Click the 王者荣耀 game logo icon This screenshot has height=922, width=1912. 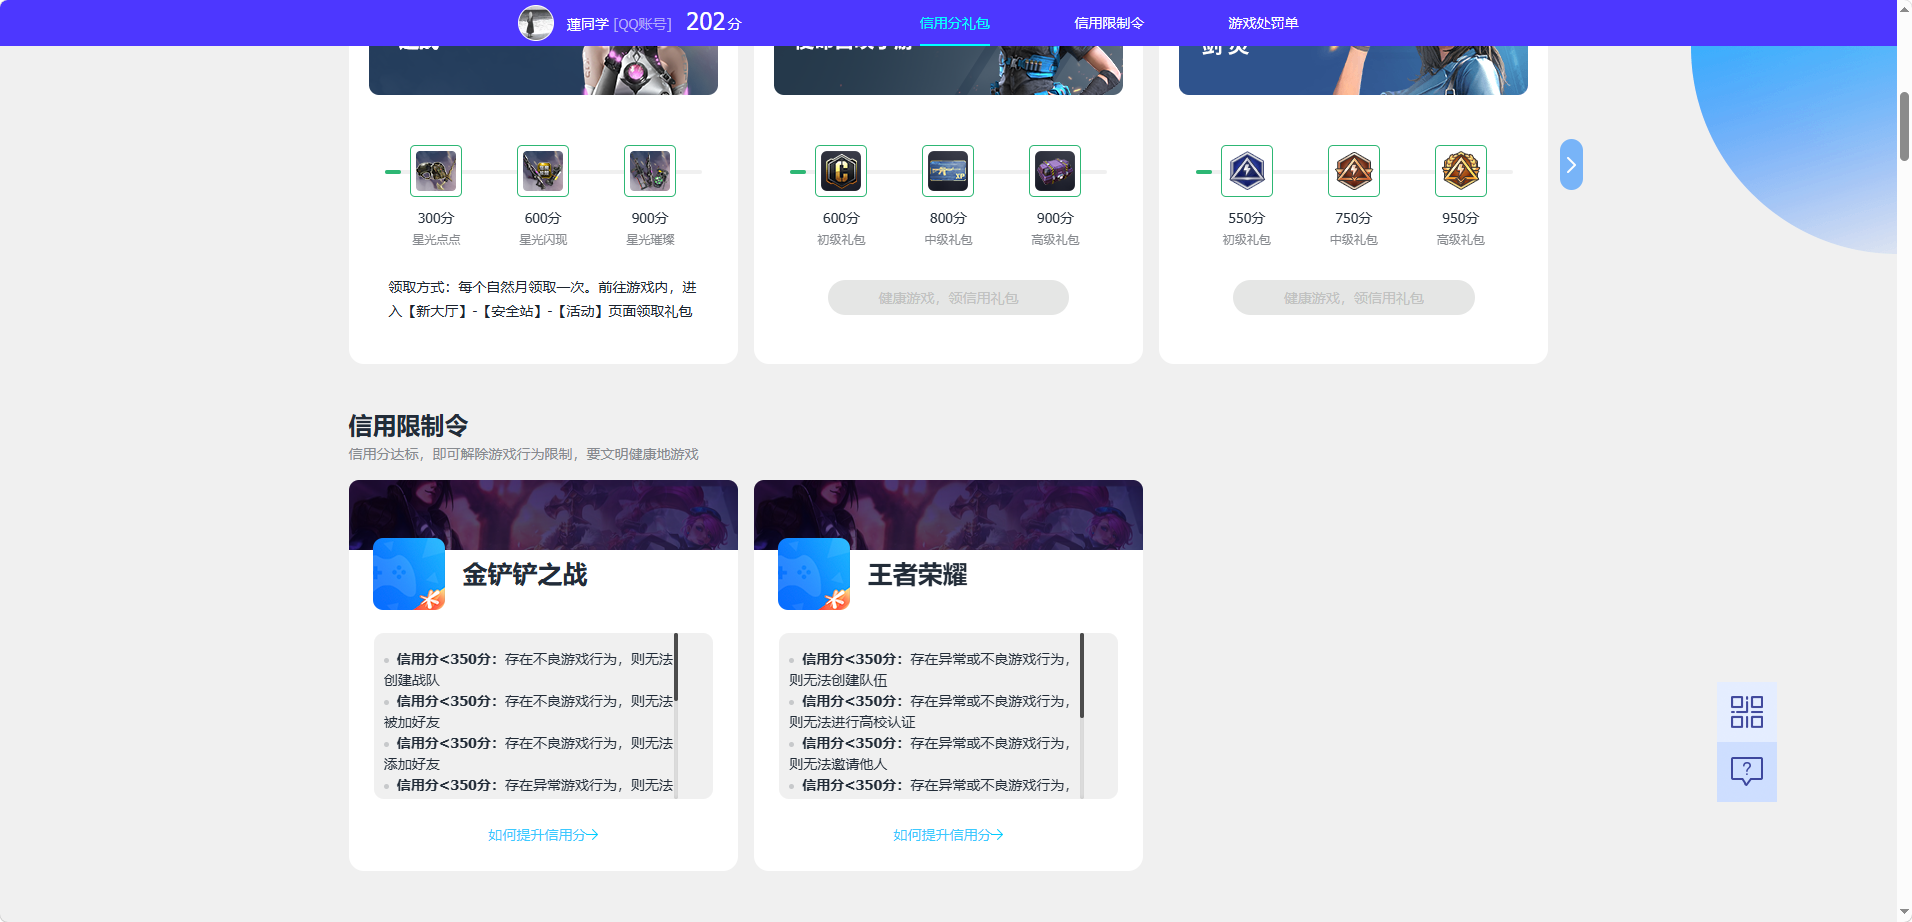(x=814, y=574)
